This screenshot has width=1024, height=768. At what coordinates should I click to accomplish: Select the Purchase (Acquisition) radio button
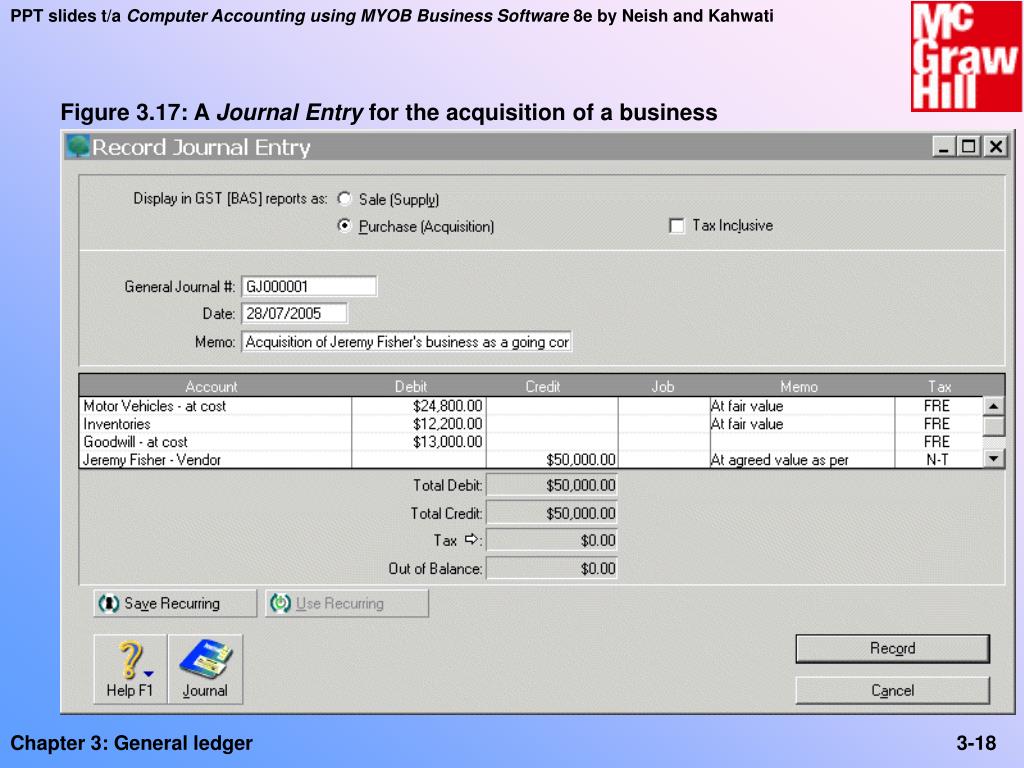[x=344, y=226]
